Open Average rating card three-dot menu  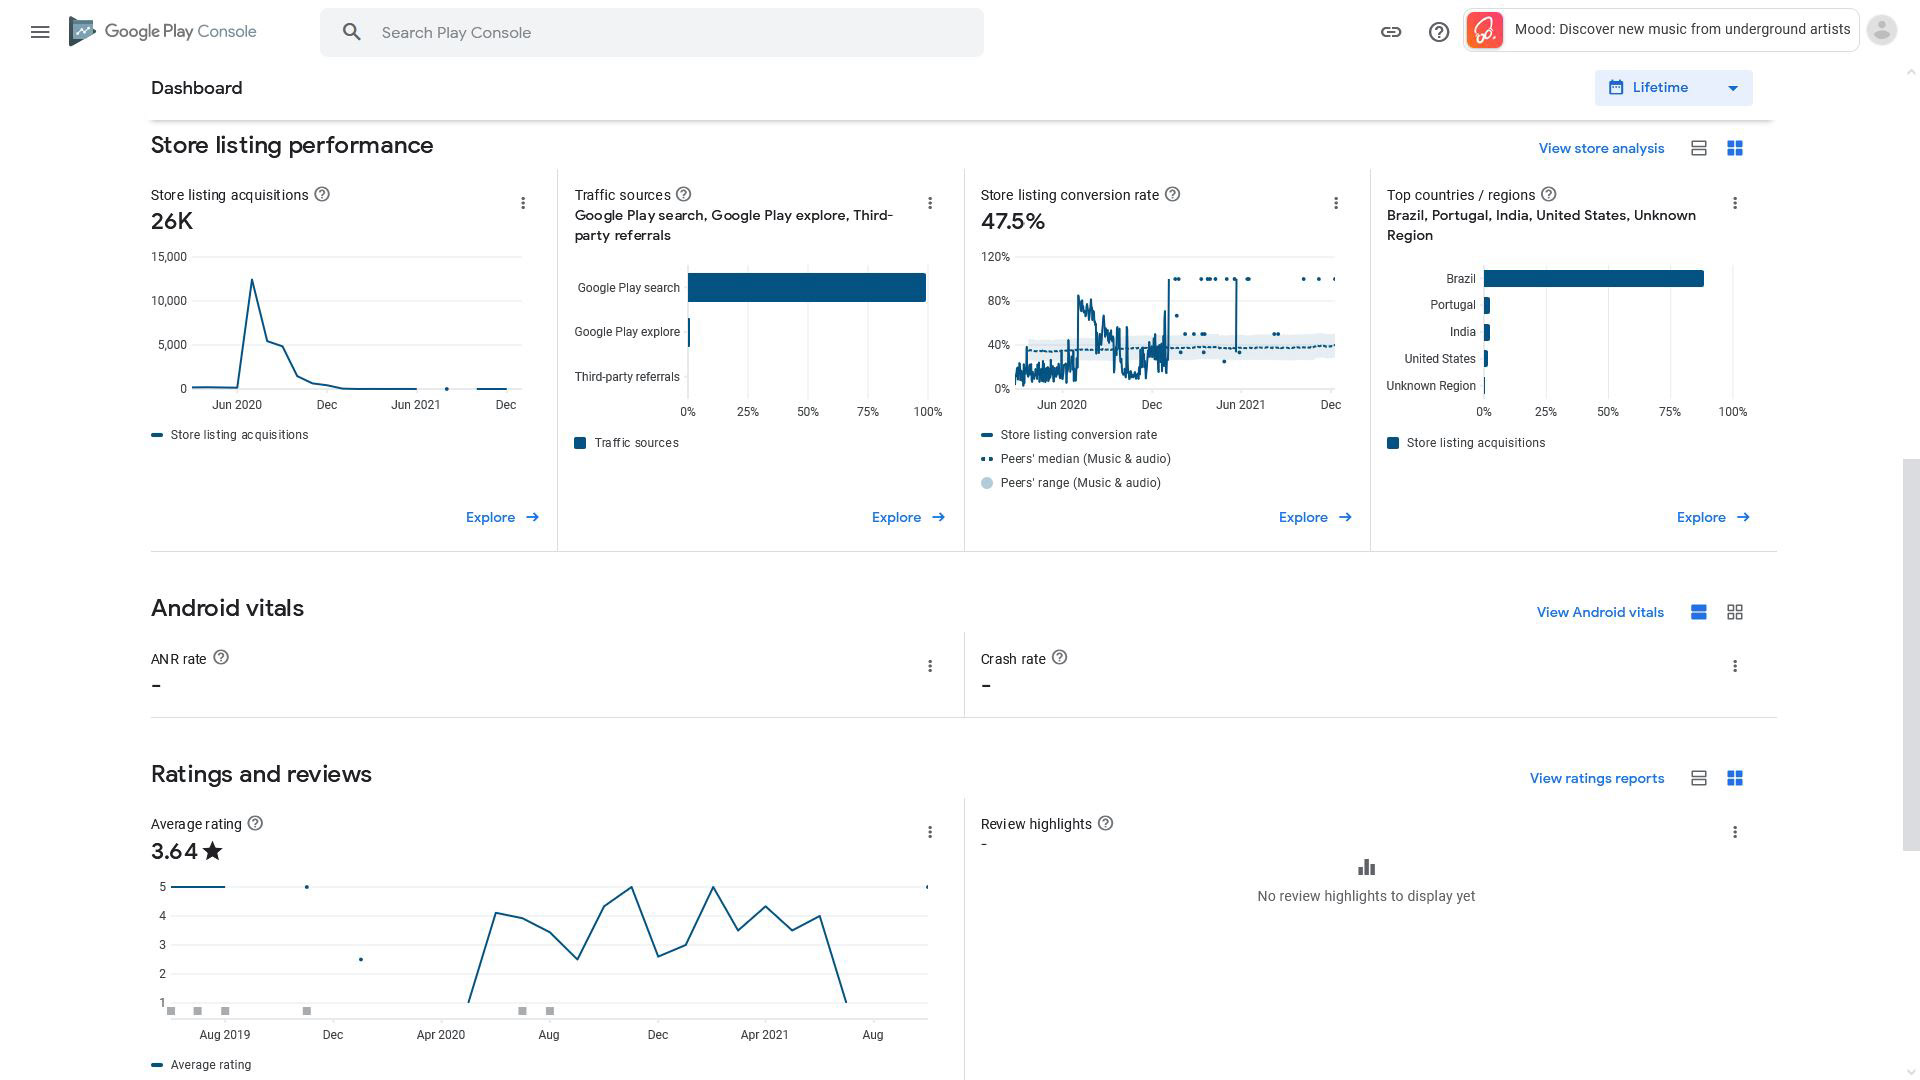pyautogui.click(x=930, y=832)
